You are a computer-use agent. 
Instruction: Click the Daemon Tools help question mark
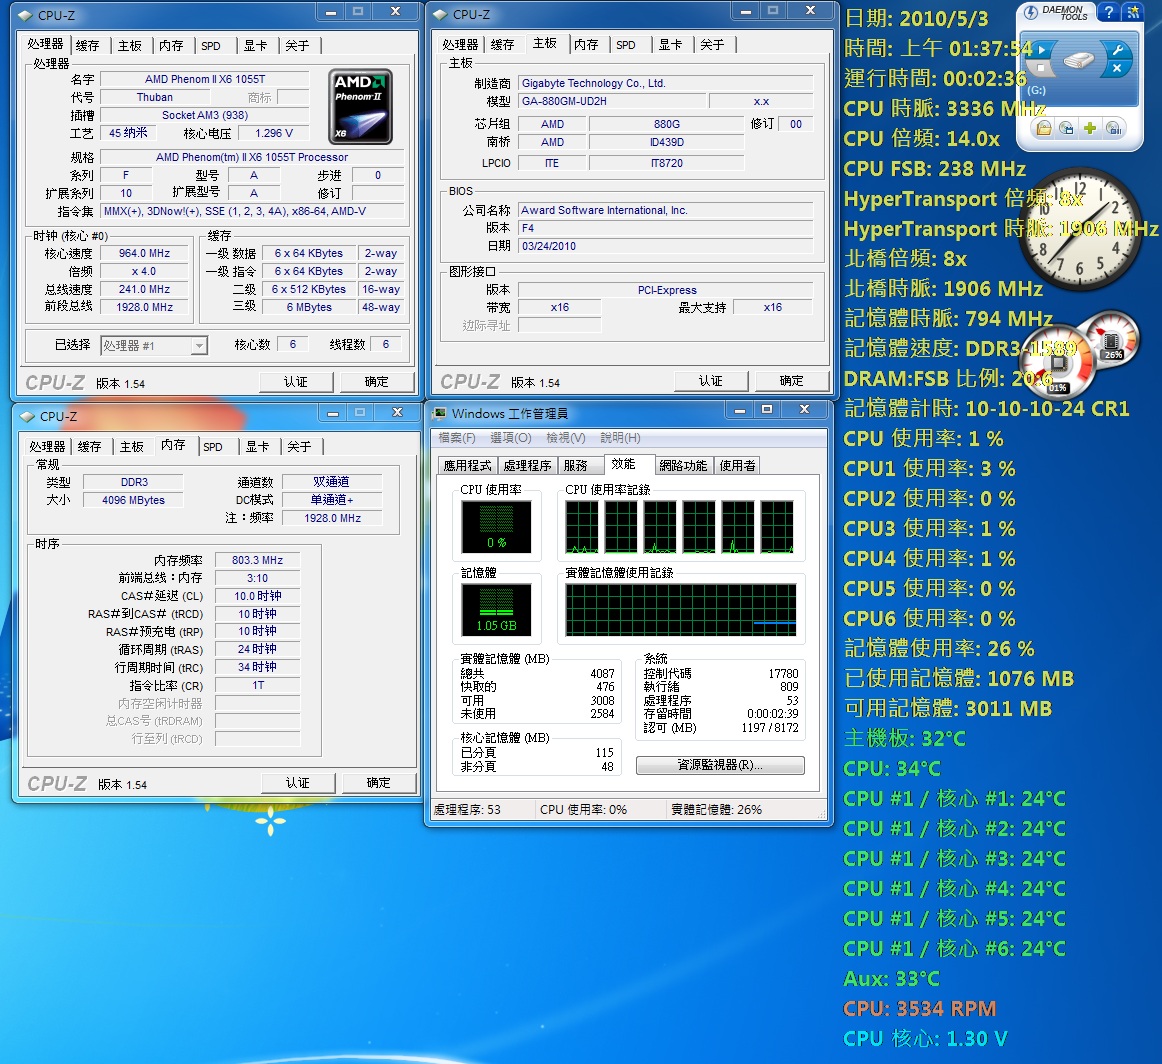(1107, 12)
